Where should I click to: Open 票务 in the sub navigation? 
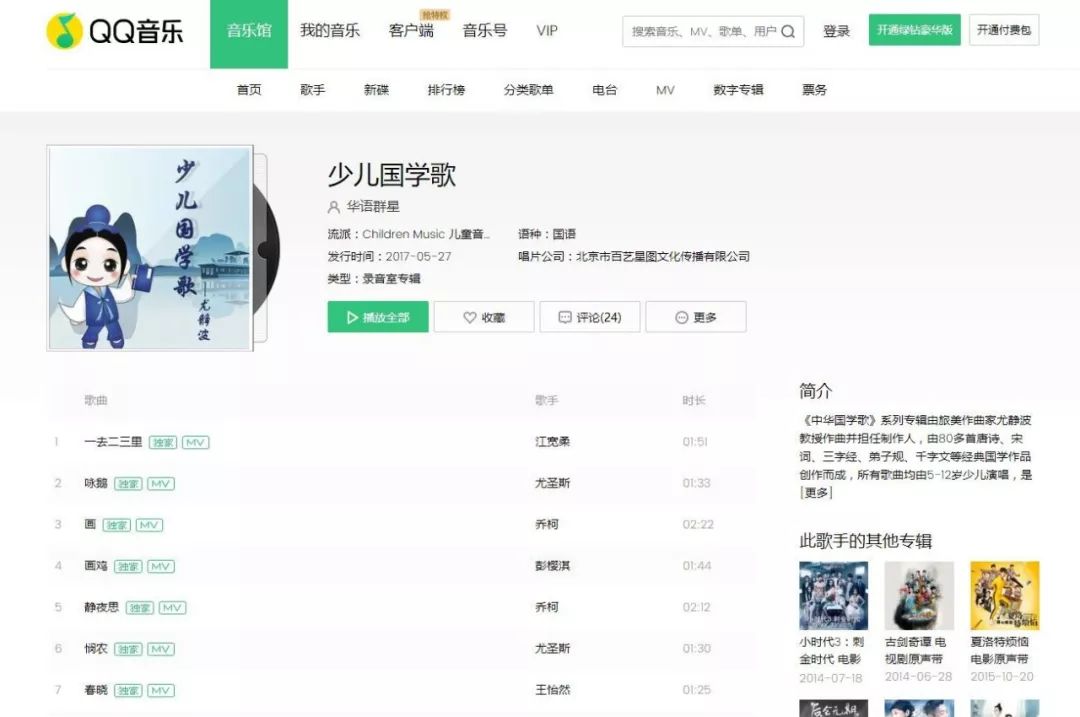814,90
